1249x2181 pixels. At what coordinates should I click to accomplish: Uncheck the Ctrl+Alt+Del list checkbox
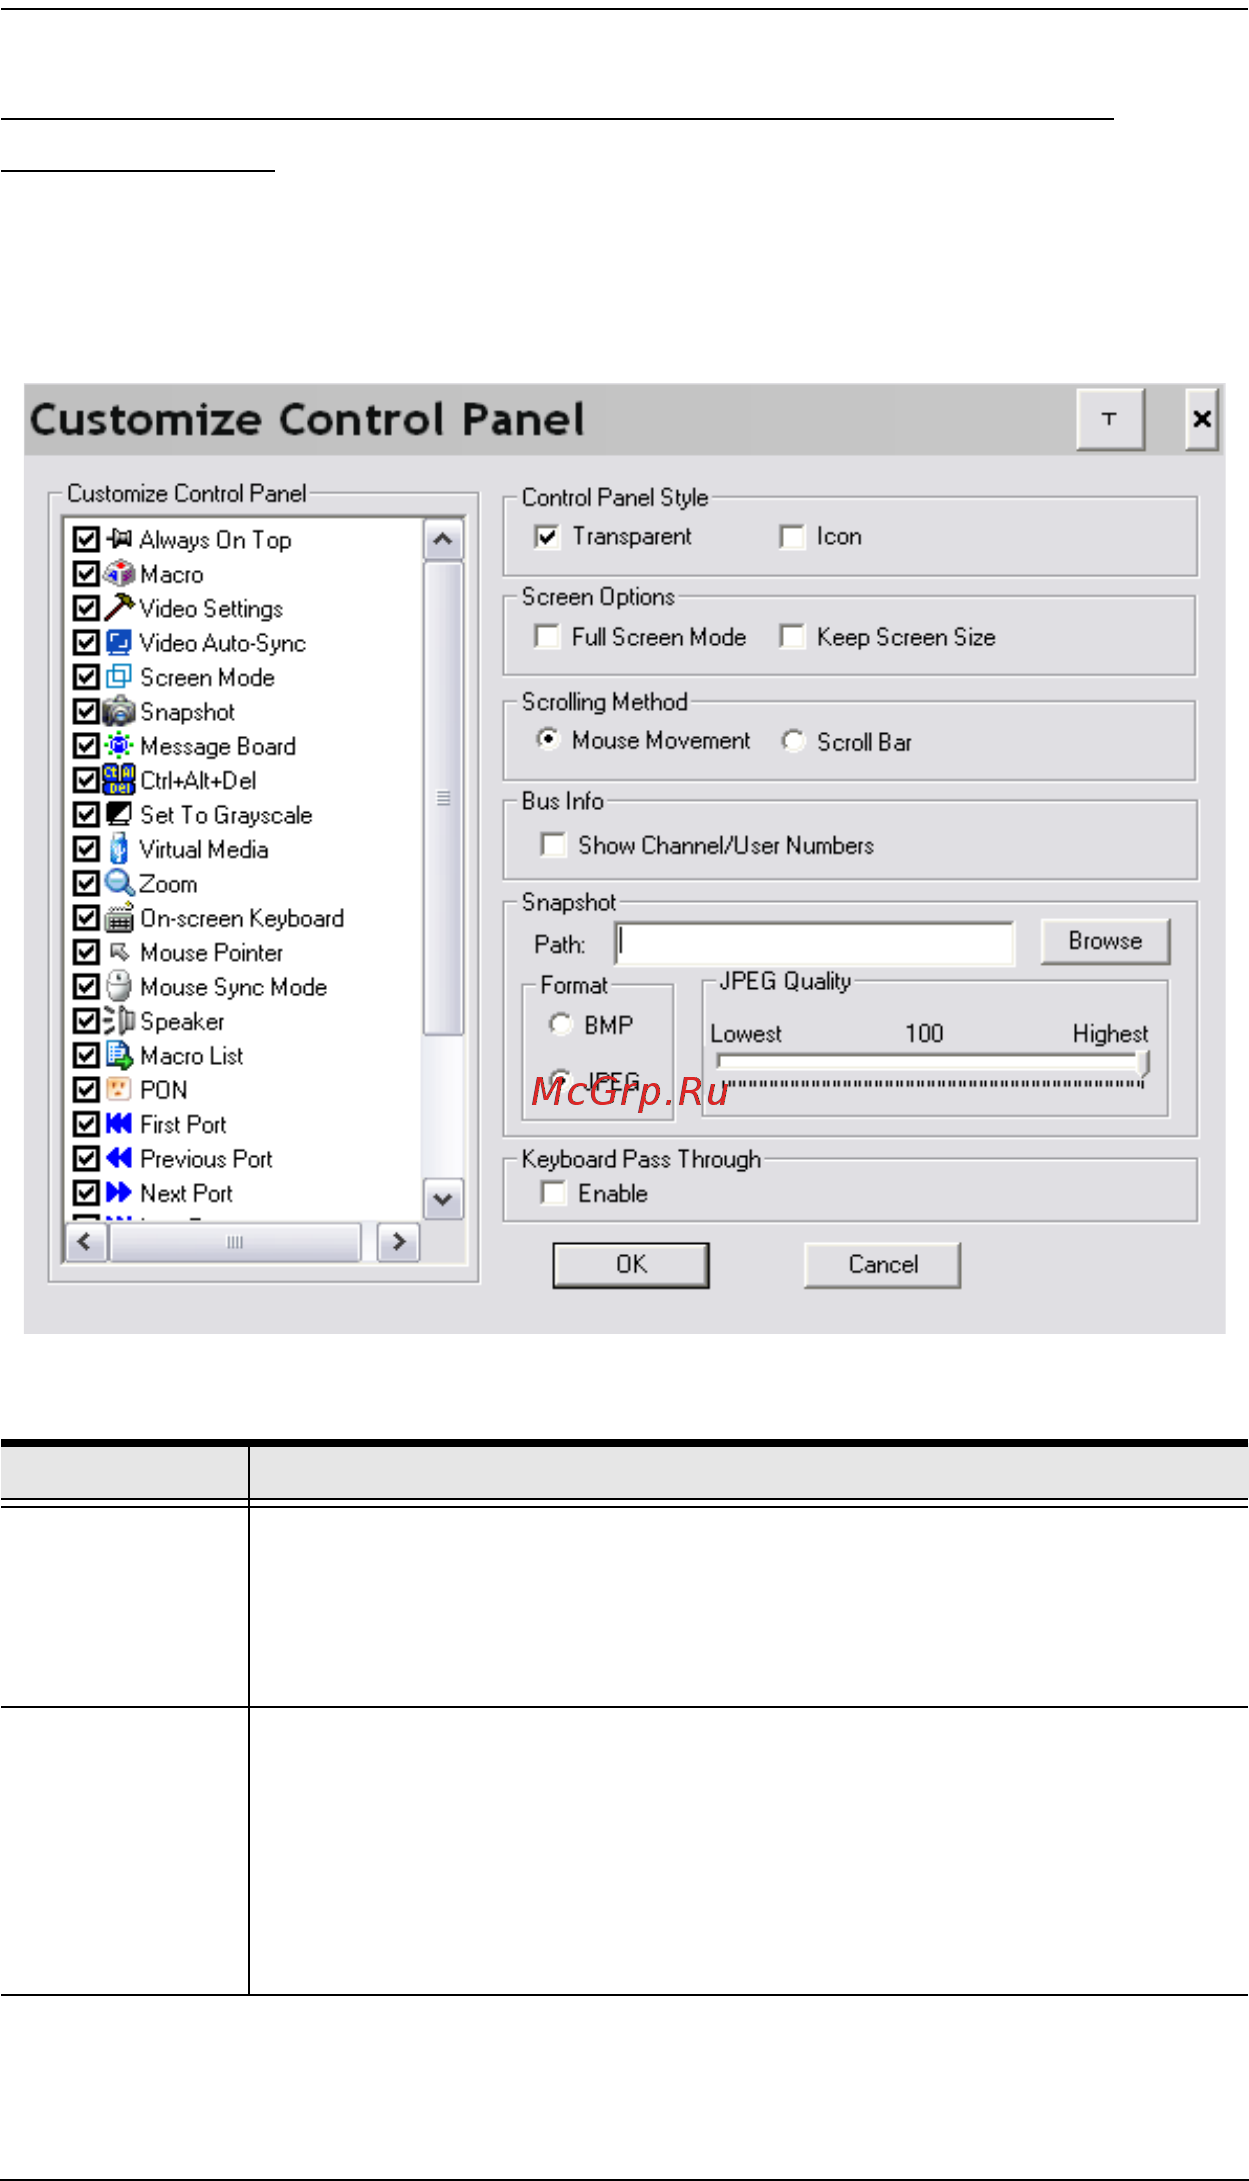[x=87, y=780]
